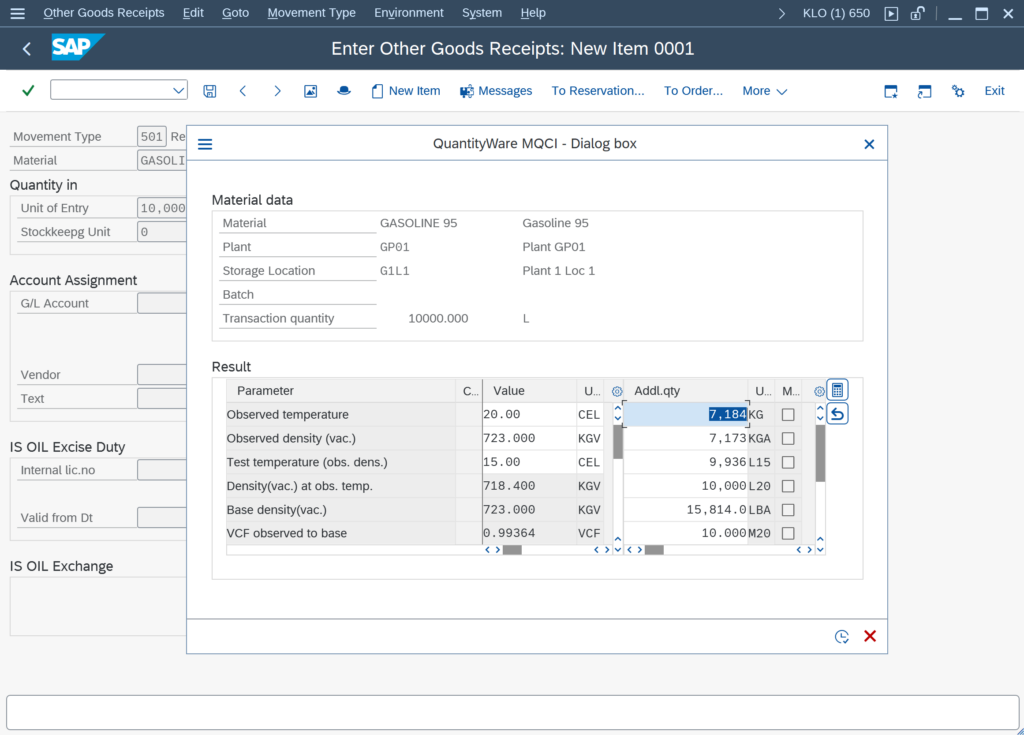Click the Vendor input field
The width and height of the screenshot is (1024, 735).
(x=162, y=374)
